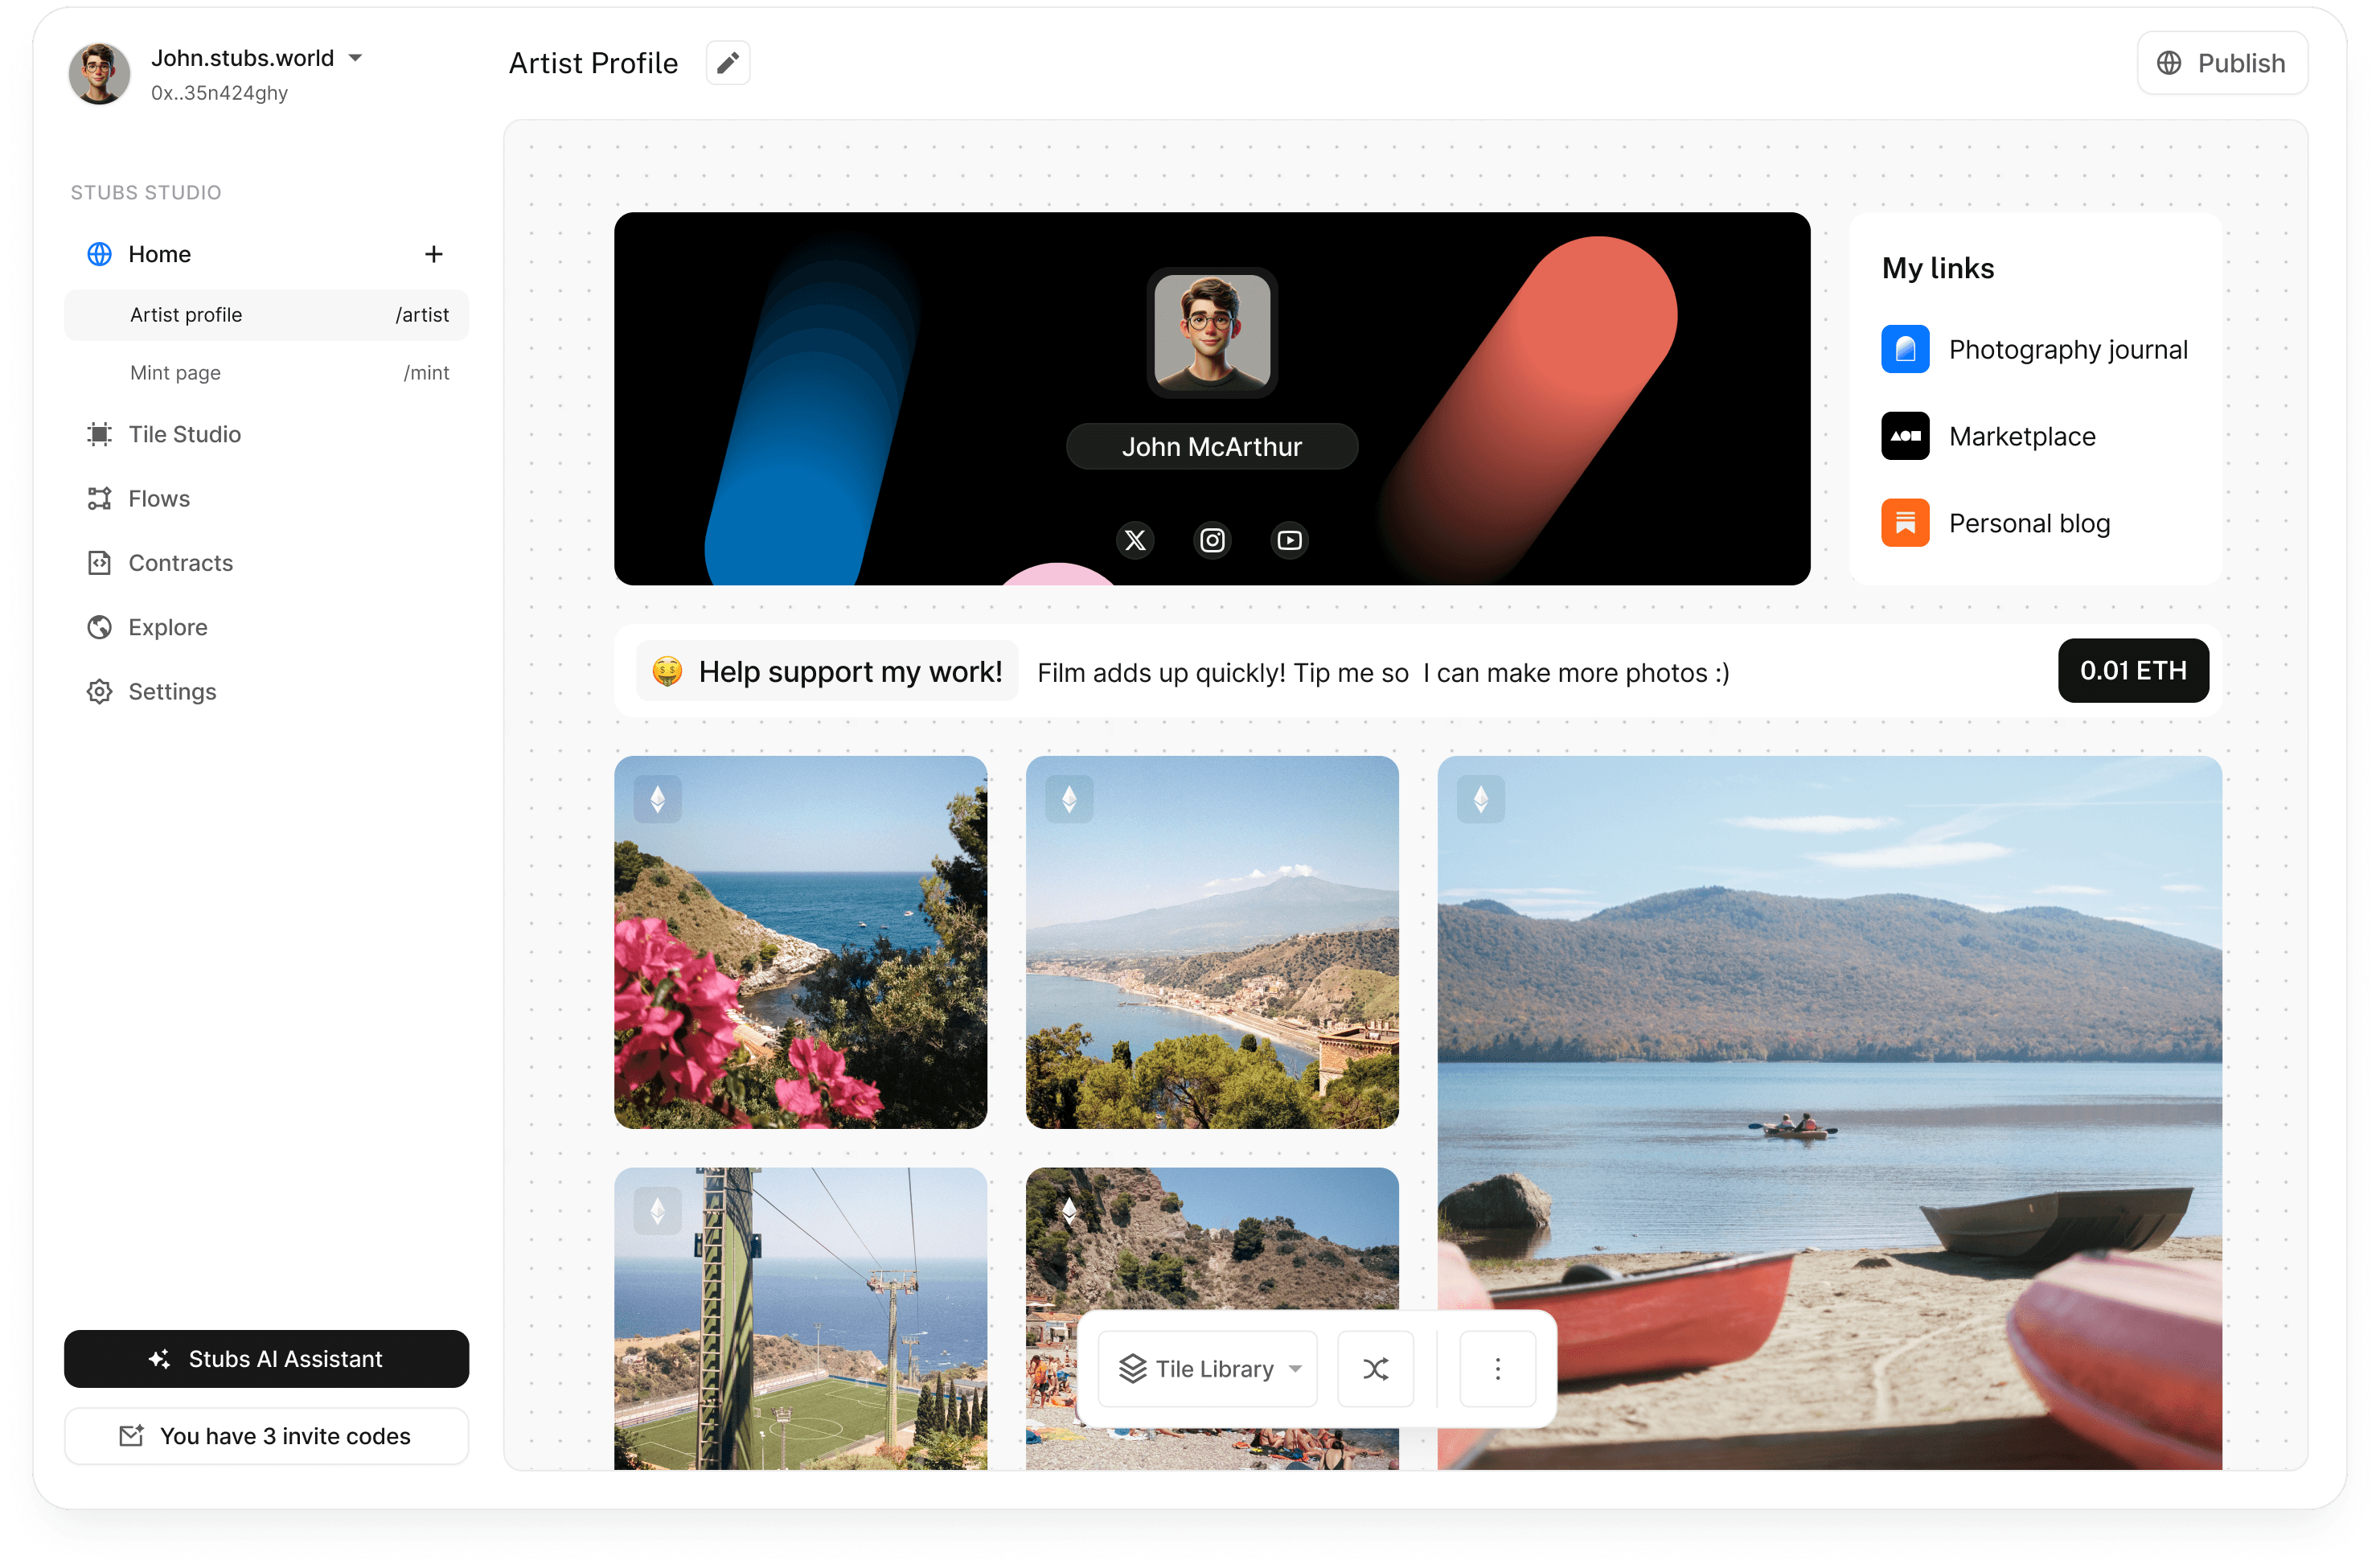Click the YouTube social icon
This screenshot has height=1568, width=2380.
[x=1289, y=540]
